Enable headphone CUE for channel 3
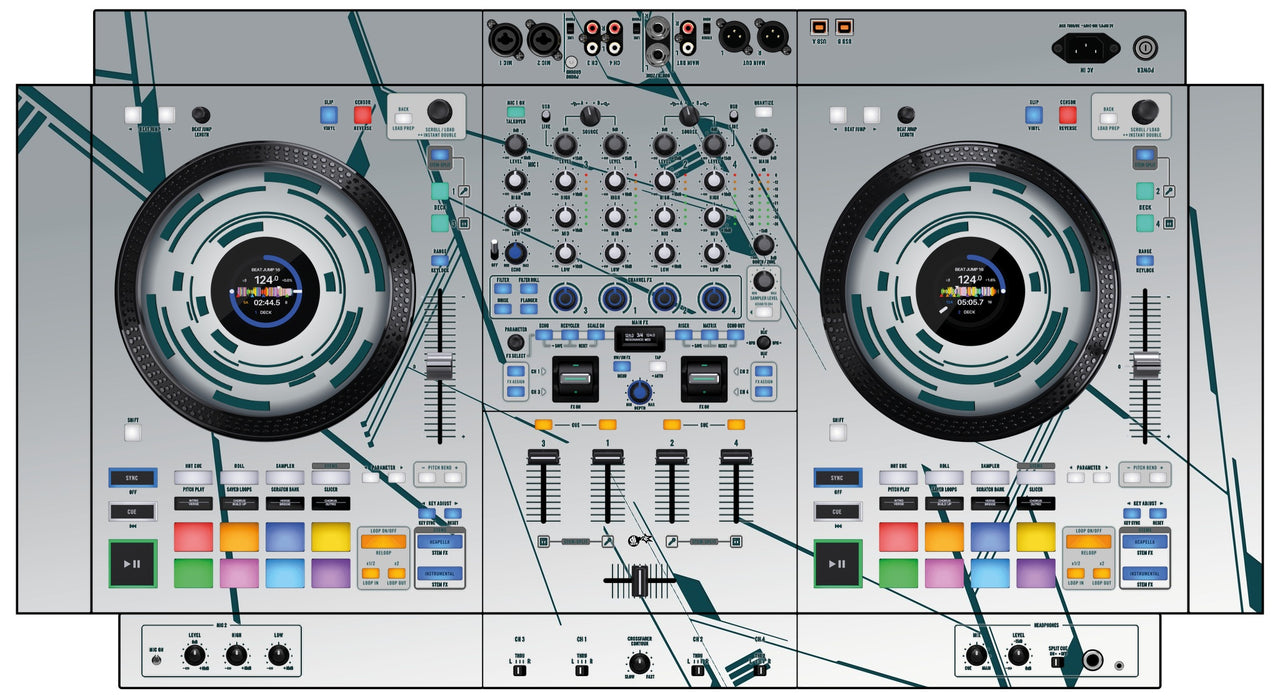 click(x=543, y=425)
